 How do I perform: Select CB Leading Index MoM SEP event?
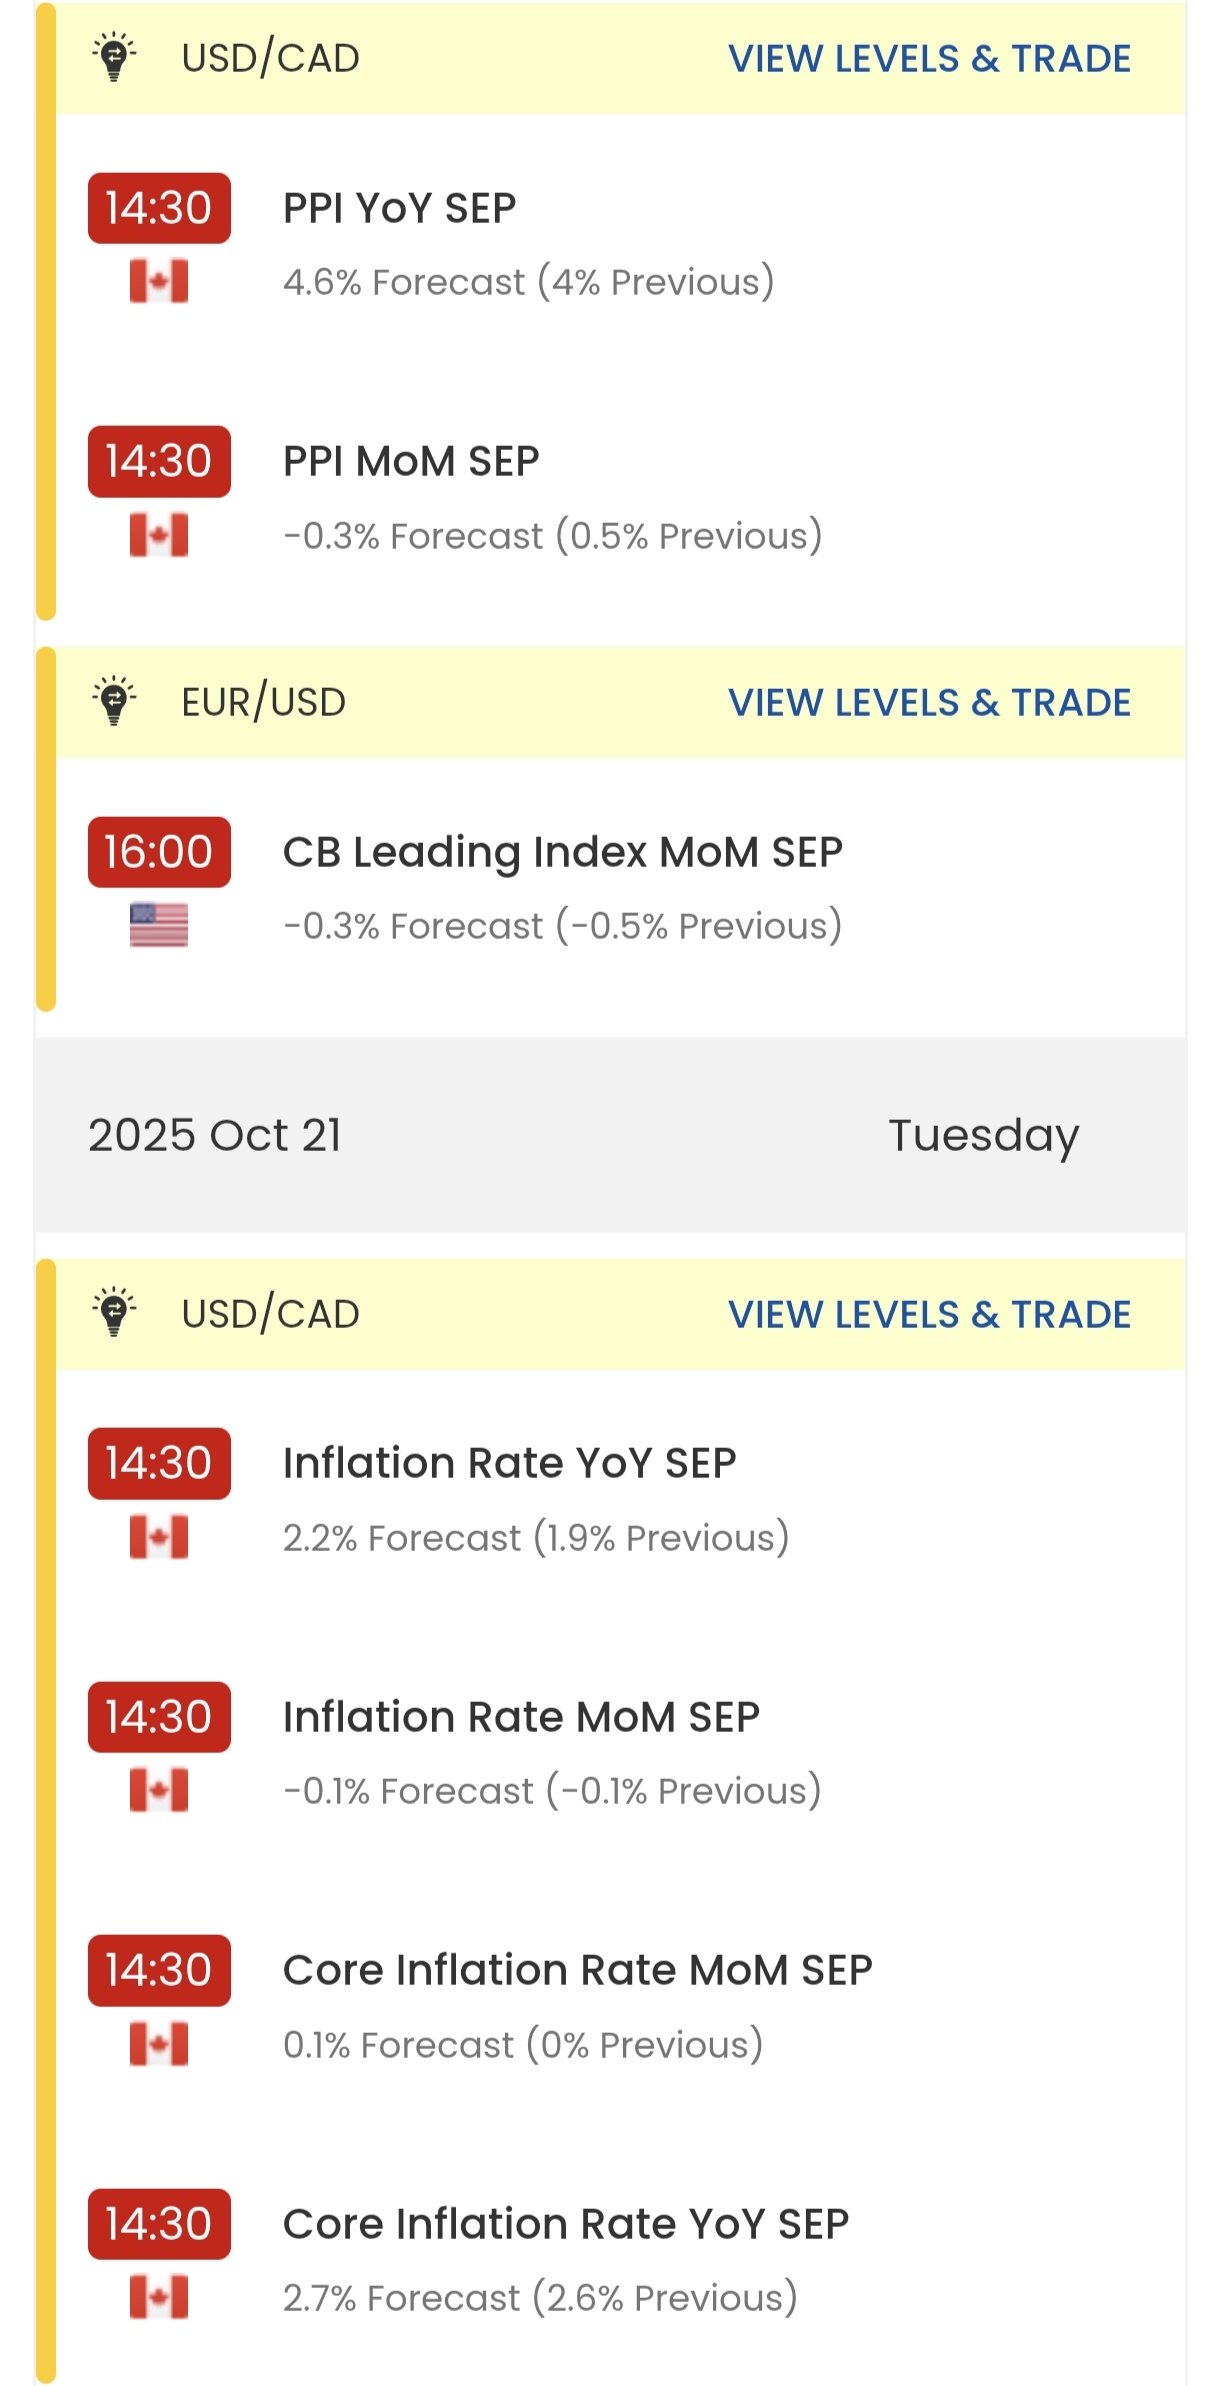563,852
